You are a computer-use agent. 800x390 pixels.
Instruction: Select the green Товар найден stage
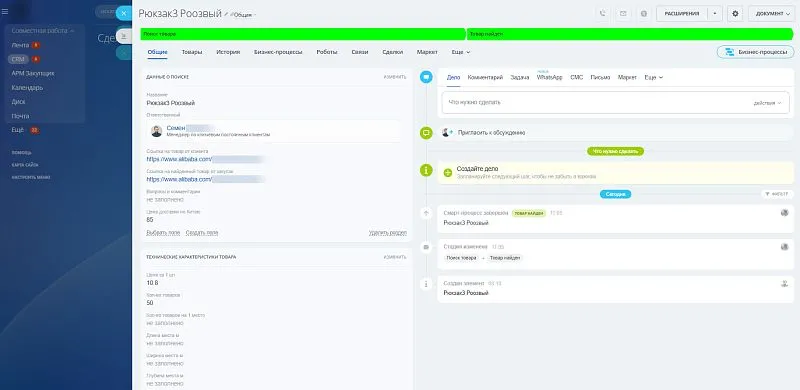point(631,34)
